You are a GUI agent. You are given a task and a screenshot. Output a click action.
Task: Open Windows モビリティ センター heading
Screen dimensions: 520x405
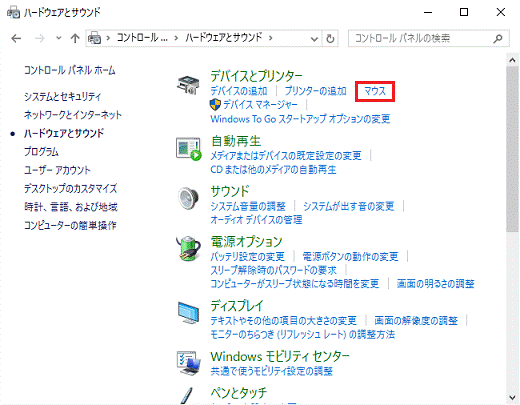pyautogui.click(x=280, y=356)
